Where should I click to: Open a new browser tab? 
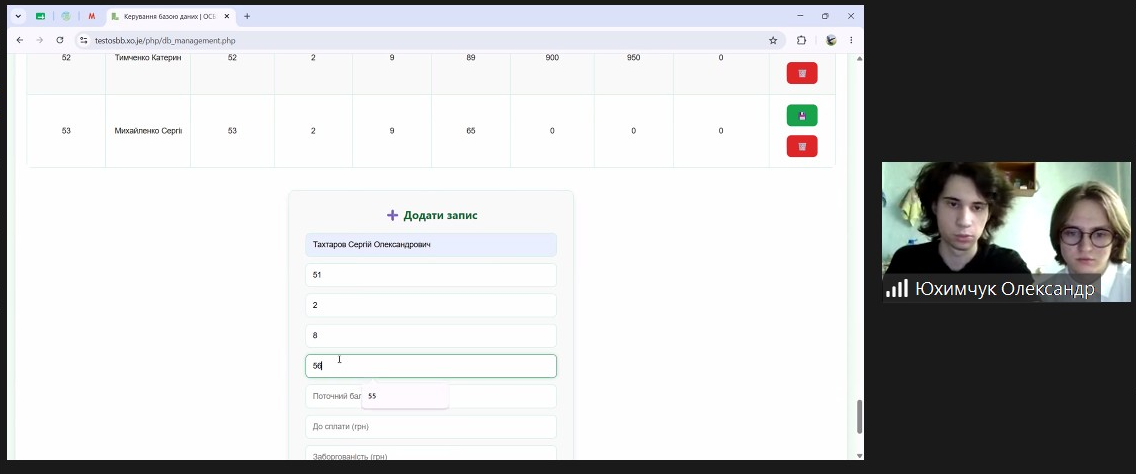pyautogui.click(x=247, y=16)
